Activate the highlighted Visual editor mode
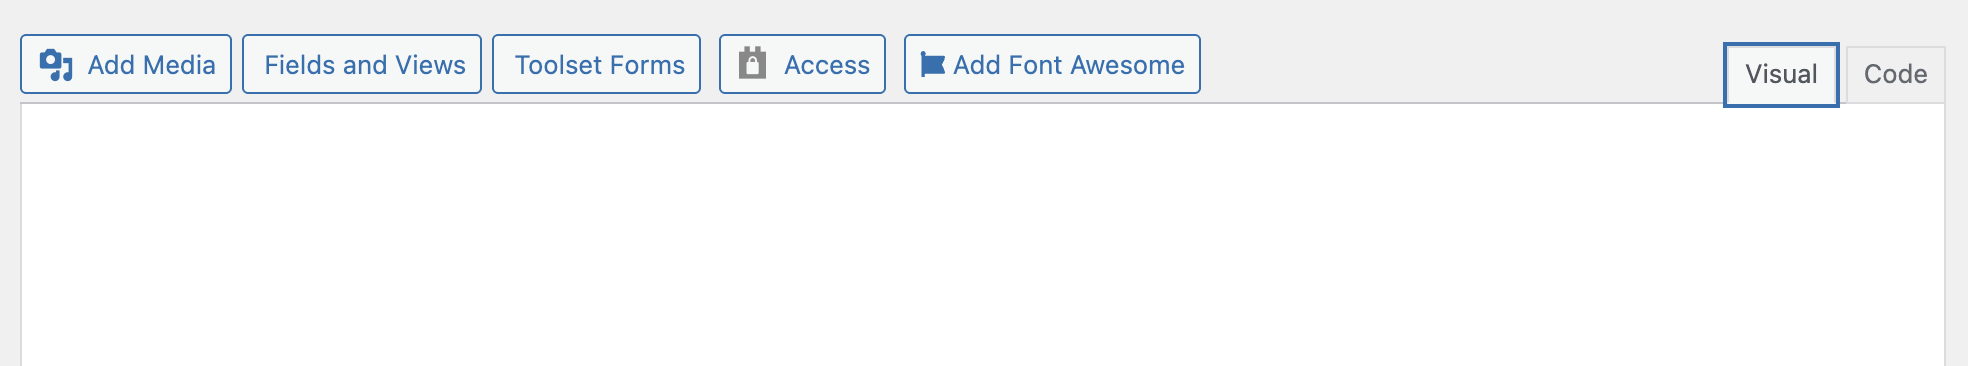1968x366 pixels. (1781, 74)
